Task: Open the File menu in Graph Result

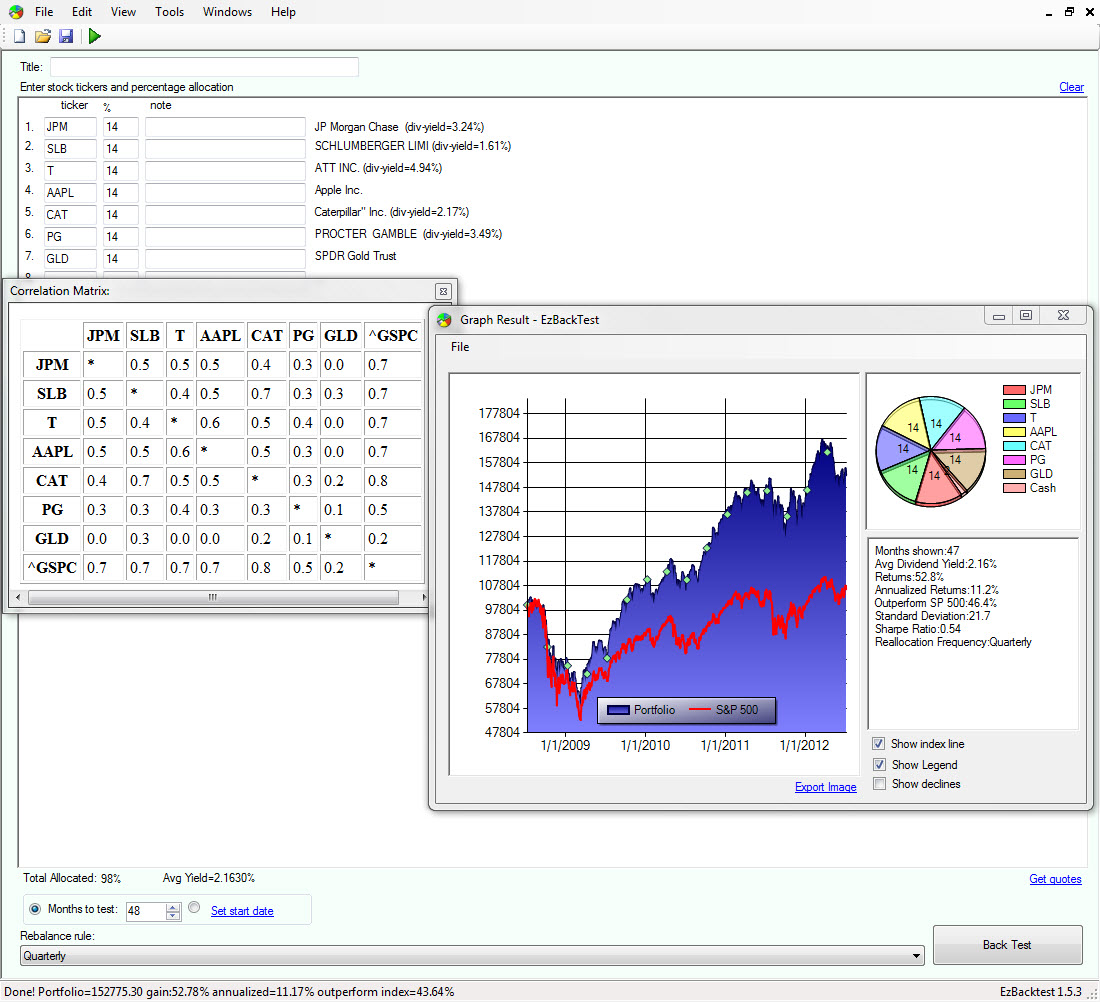Action: pyautogui.click(x=460, y=347)
